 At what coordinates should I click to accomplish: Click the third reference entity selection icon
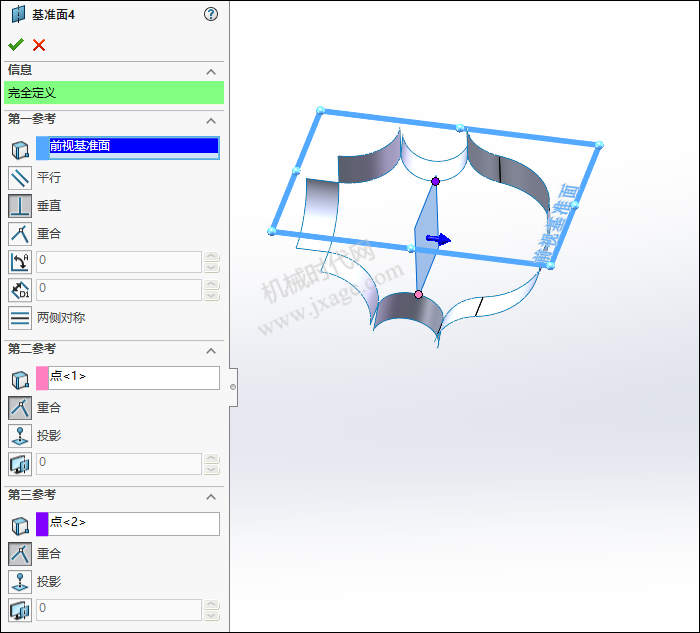coord(20,526)
